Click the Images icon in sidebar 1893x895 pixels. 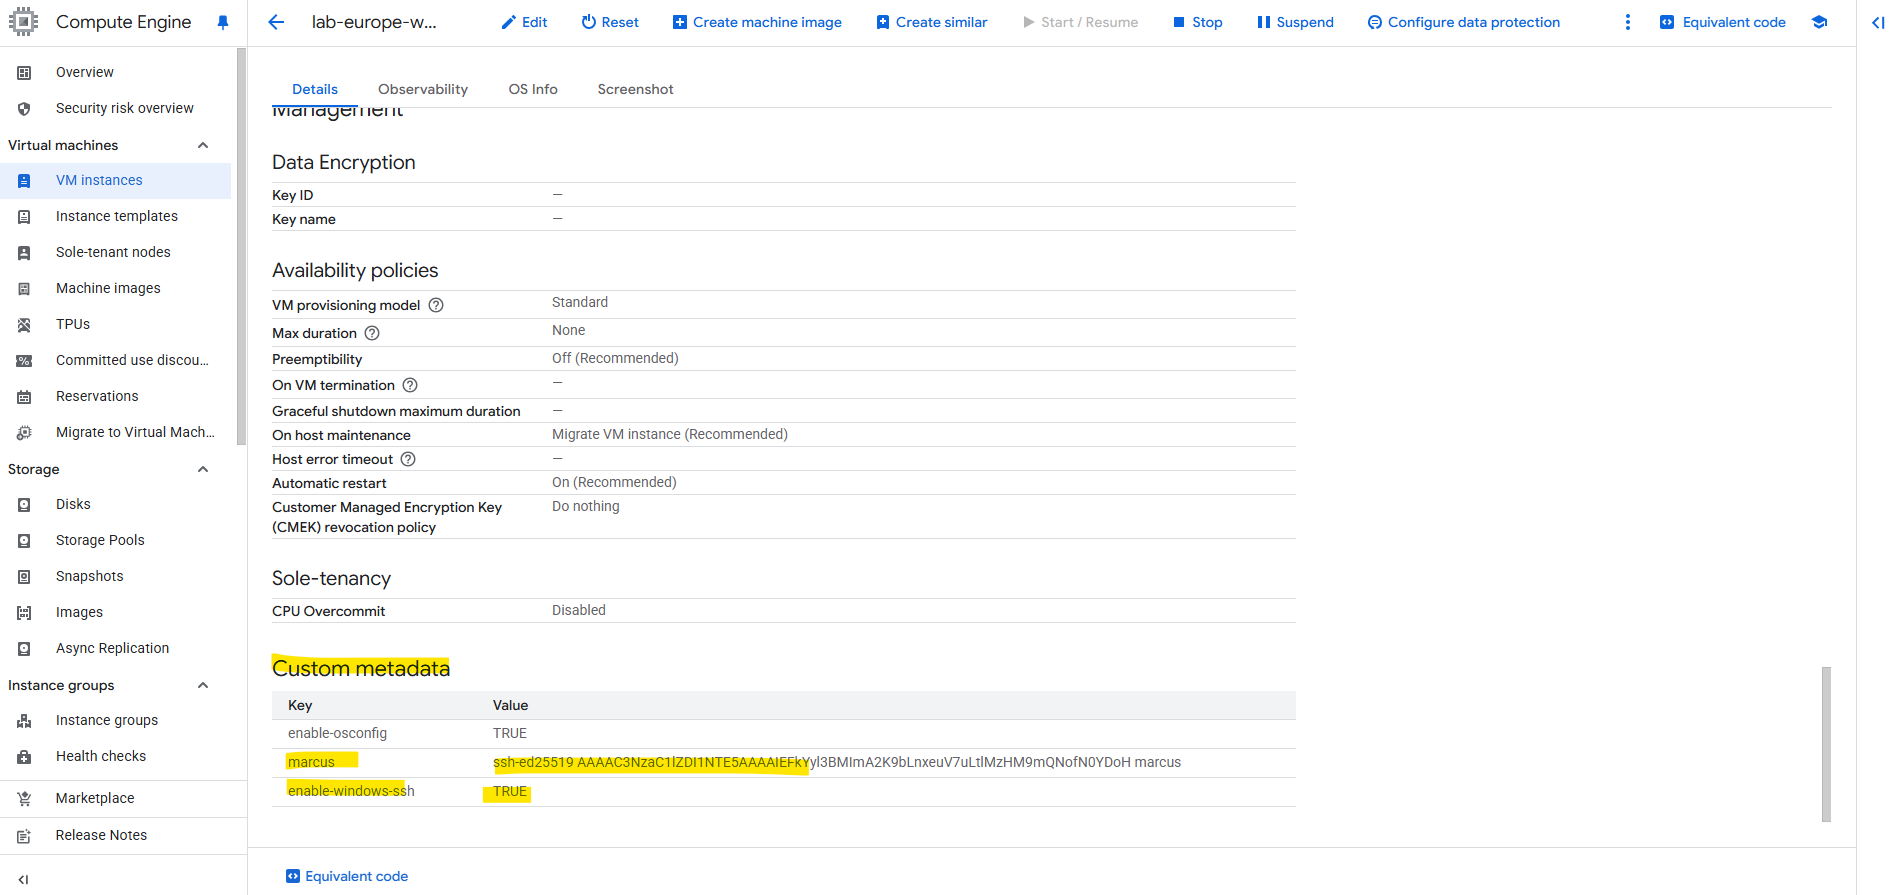click(24, 613)
